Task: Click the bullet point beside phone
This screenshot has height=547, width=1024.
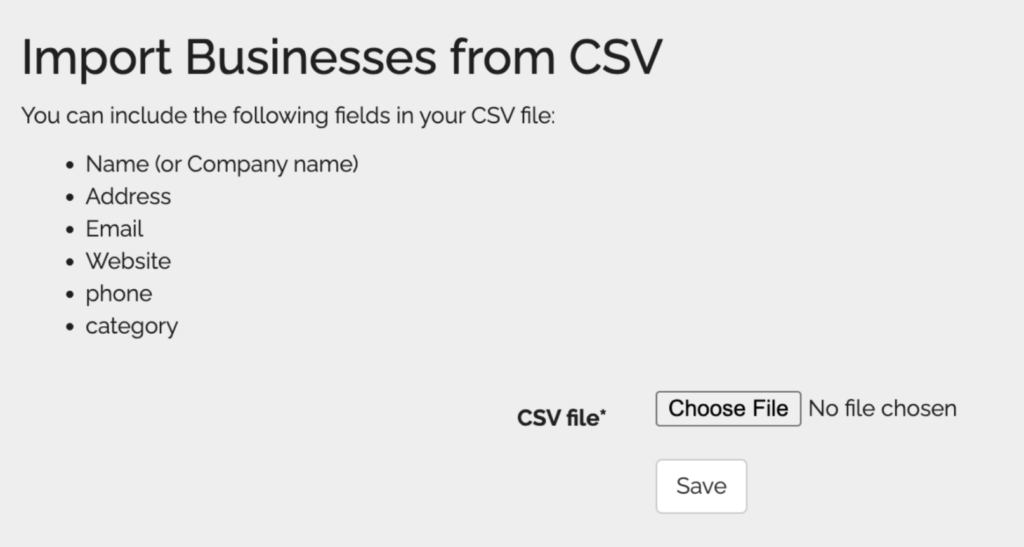Action: coord(70,295)
